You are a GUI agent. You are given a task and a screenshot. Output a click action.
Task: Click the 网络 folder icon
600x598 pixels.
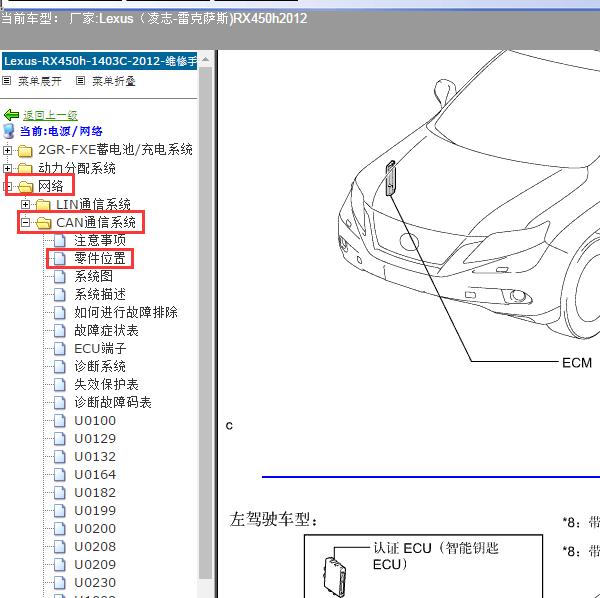point(25,187)
